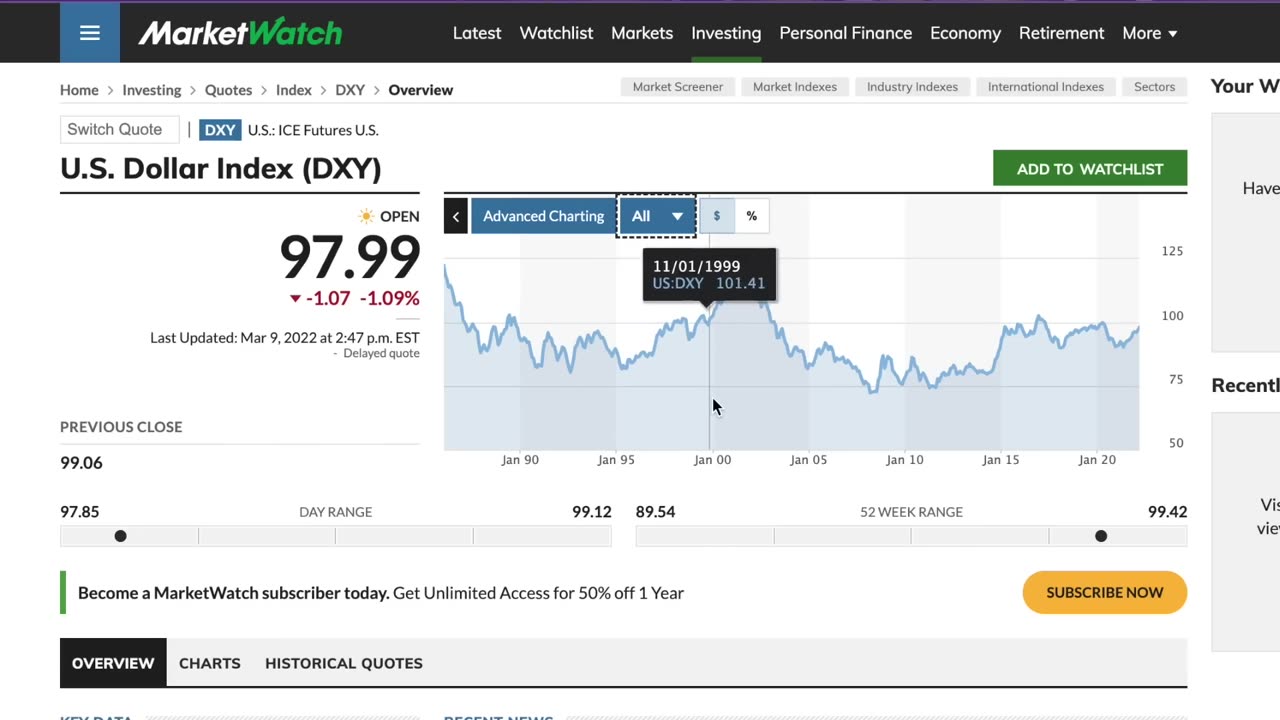
Task: Open the Industry Indexes link
Action: (912, 87)
